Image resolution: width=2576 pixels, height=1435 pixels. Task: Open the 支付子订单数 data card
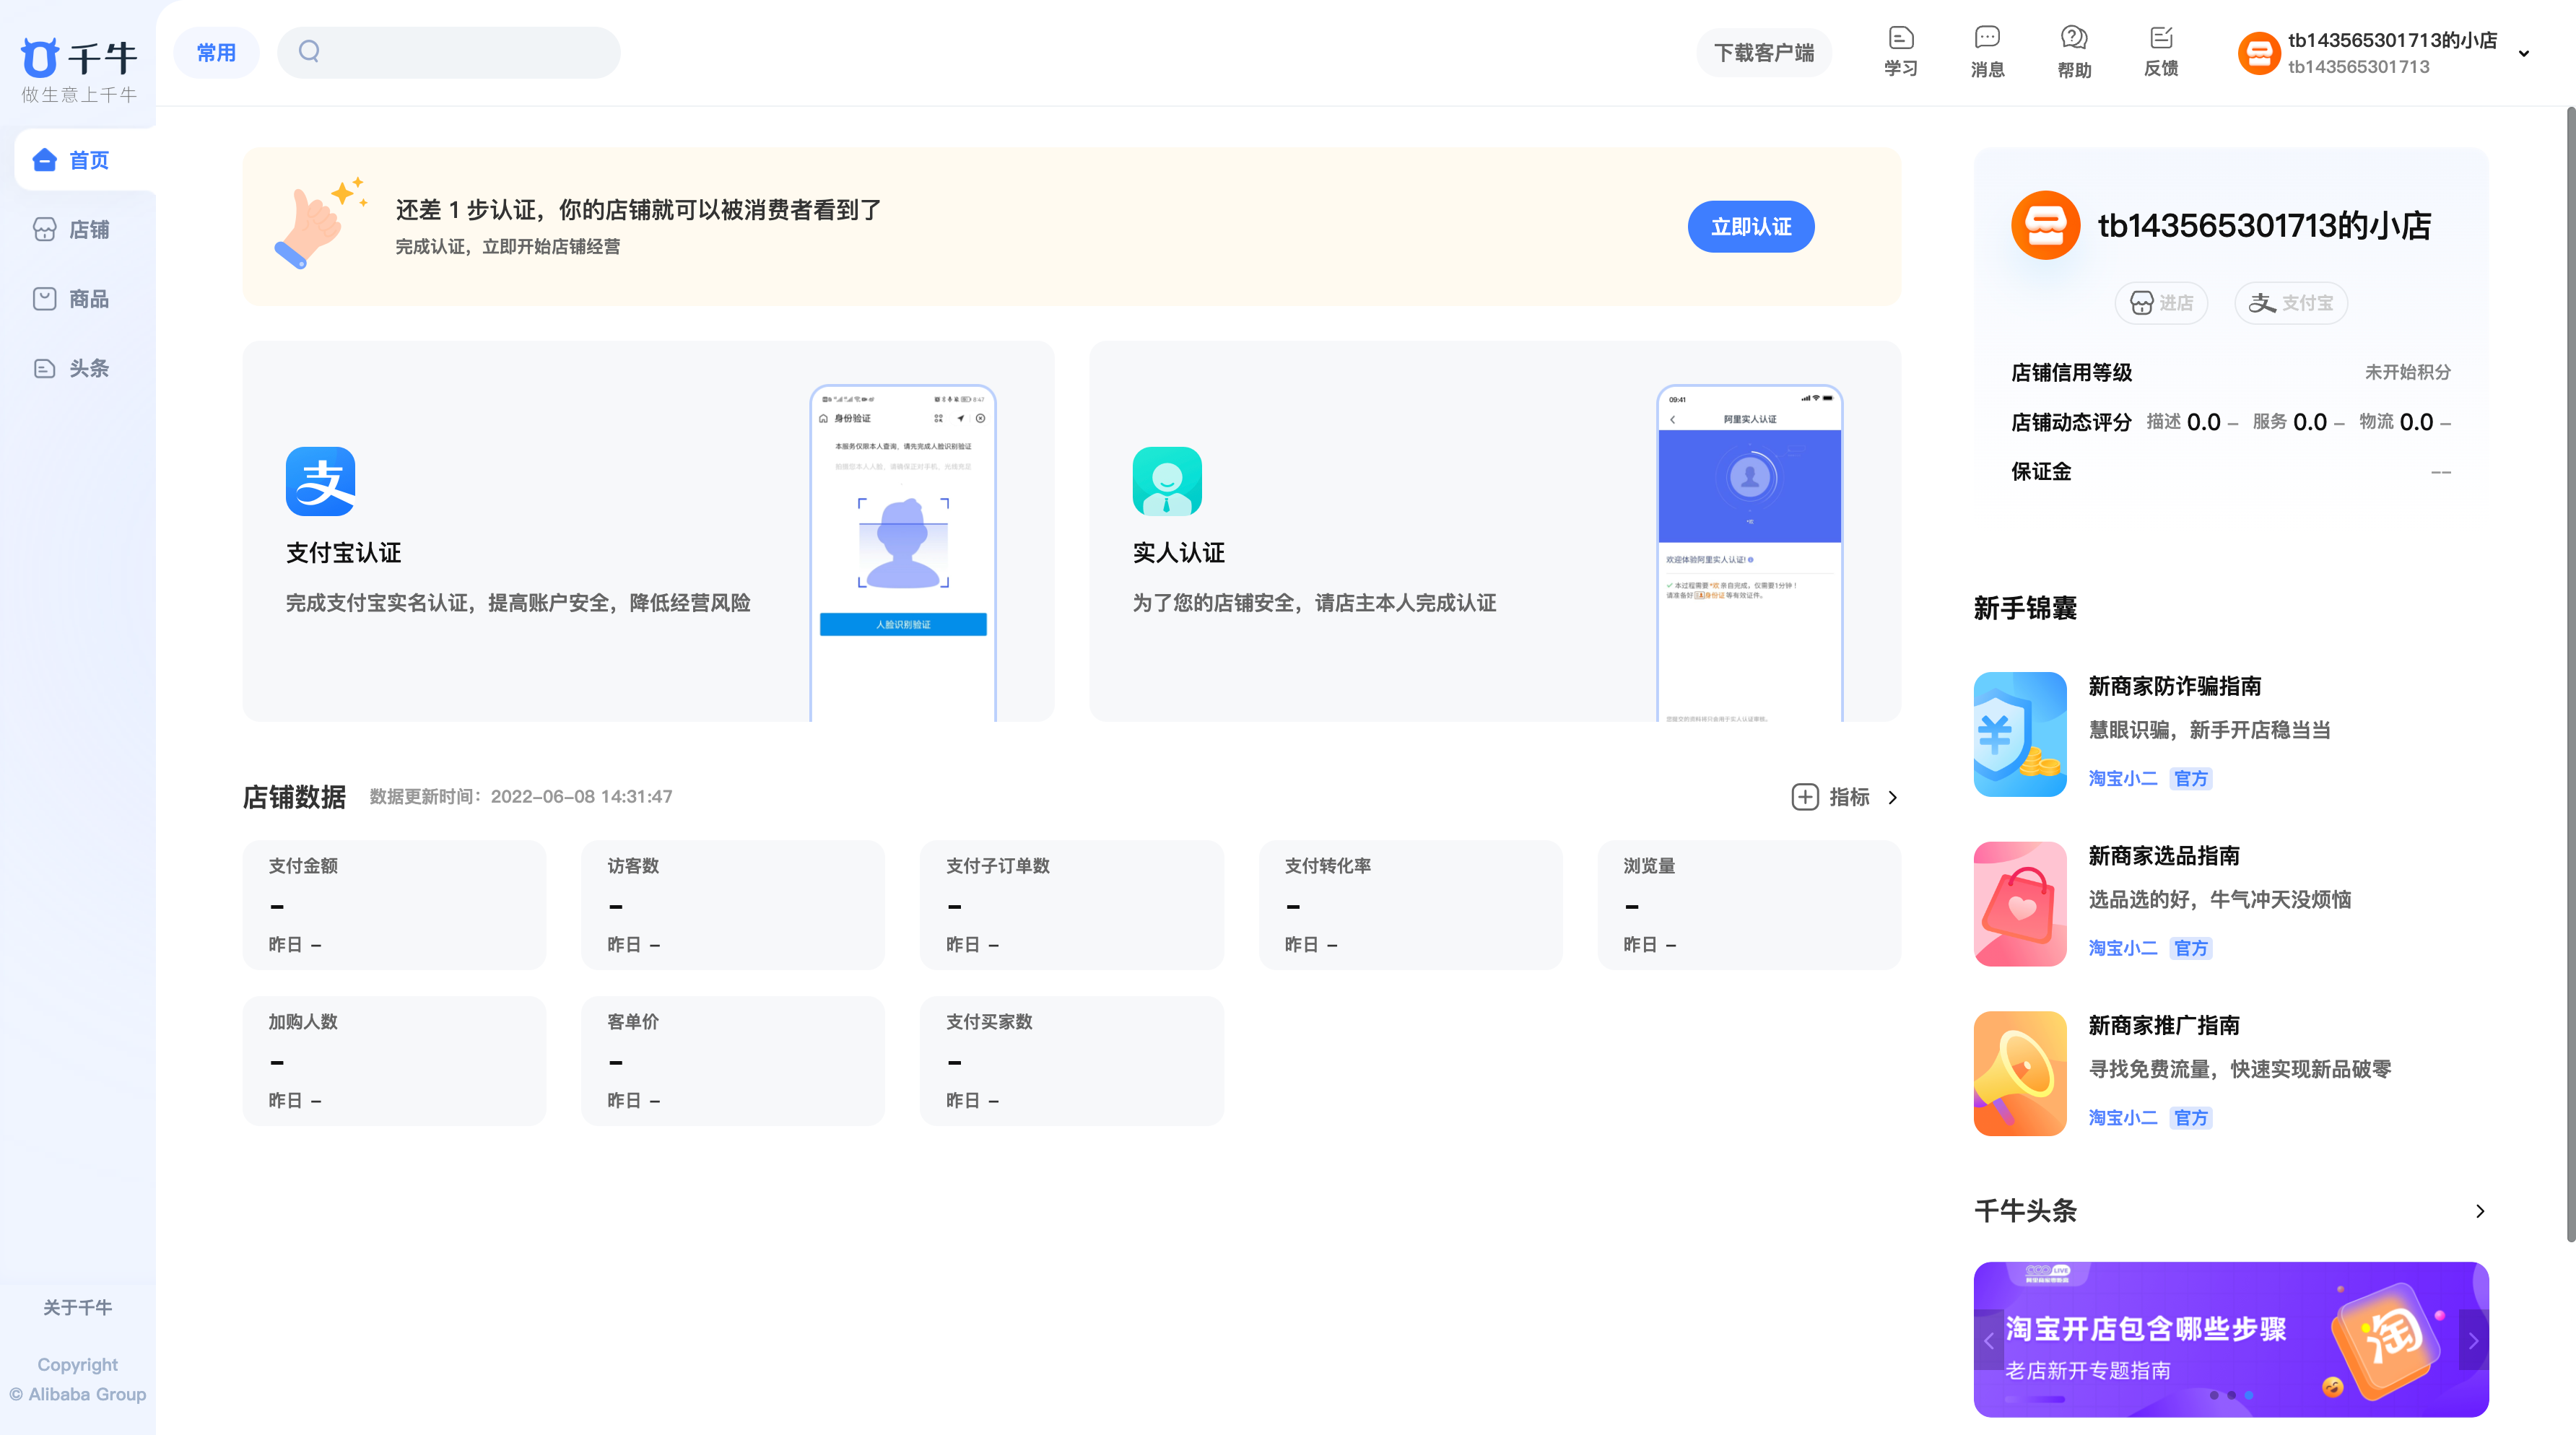pyautogui.click(x=1072, y=904)
